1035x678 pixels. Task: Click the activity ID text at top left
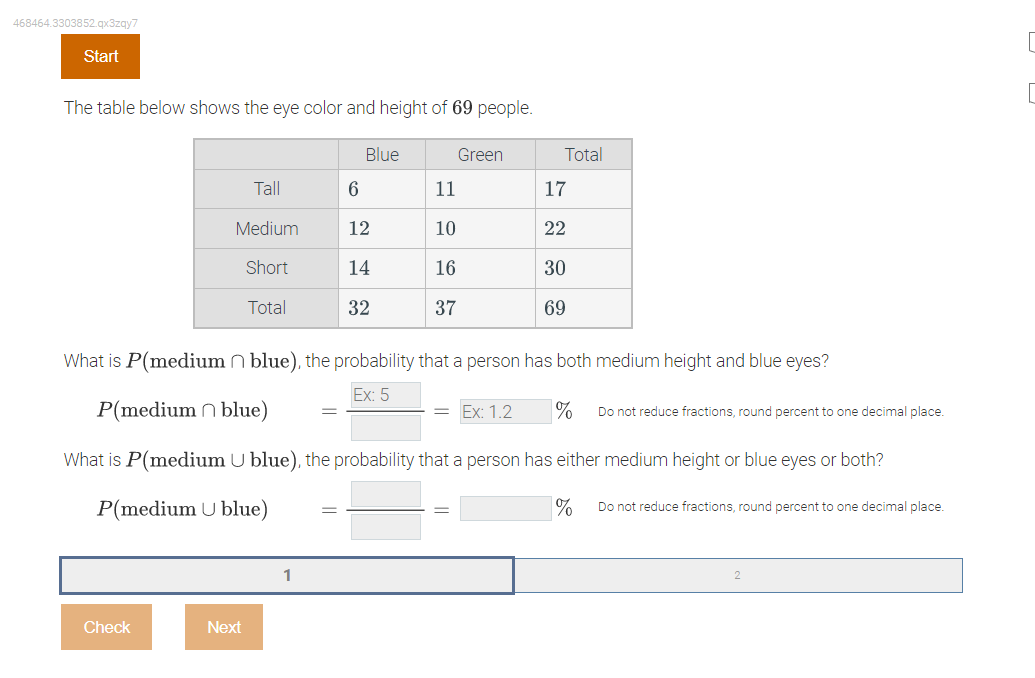tap(75, 22)
